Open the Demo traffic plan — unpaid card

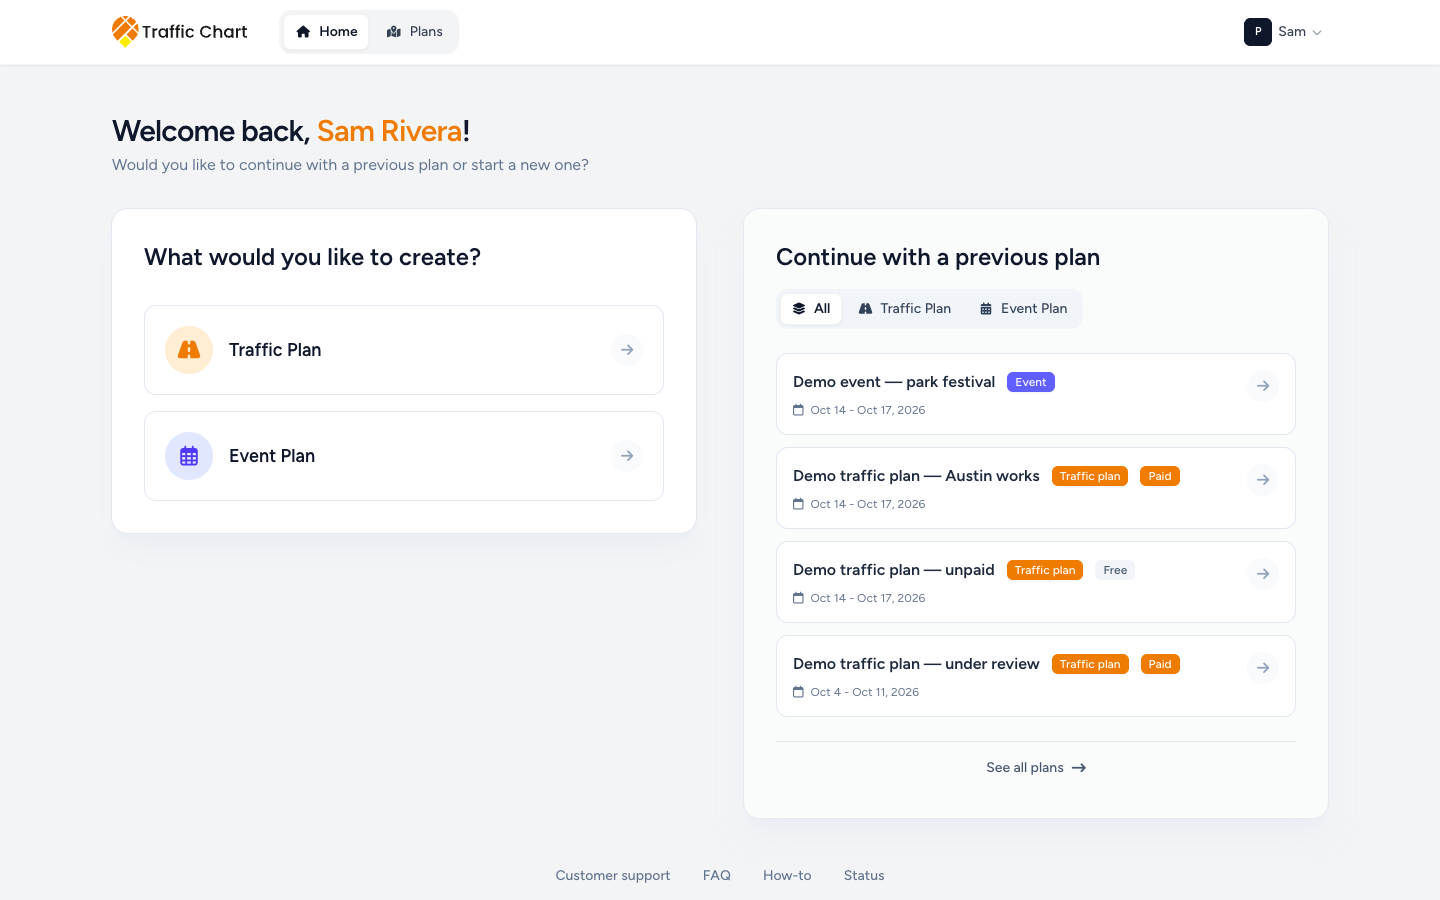click(x=1036, y=582)
